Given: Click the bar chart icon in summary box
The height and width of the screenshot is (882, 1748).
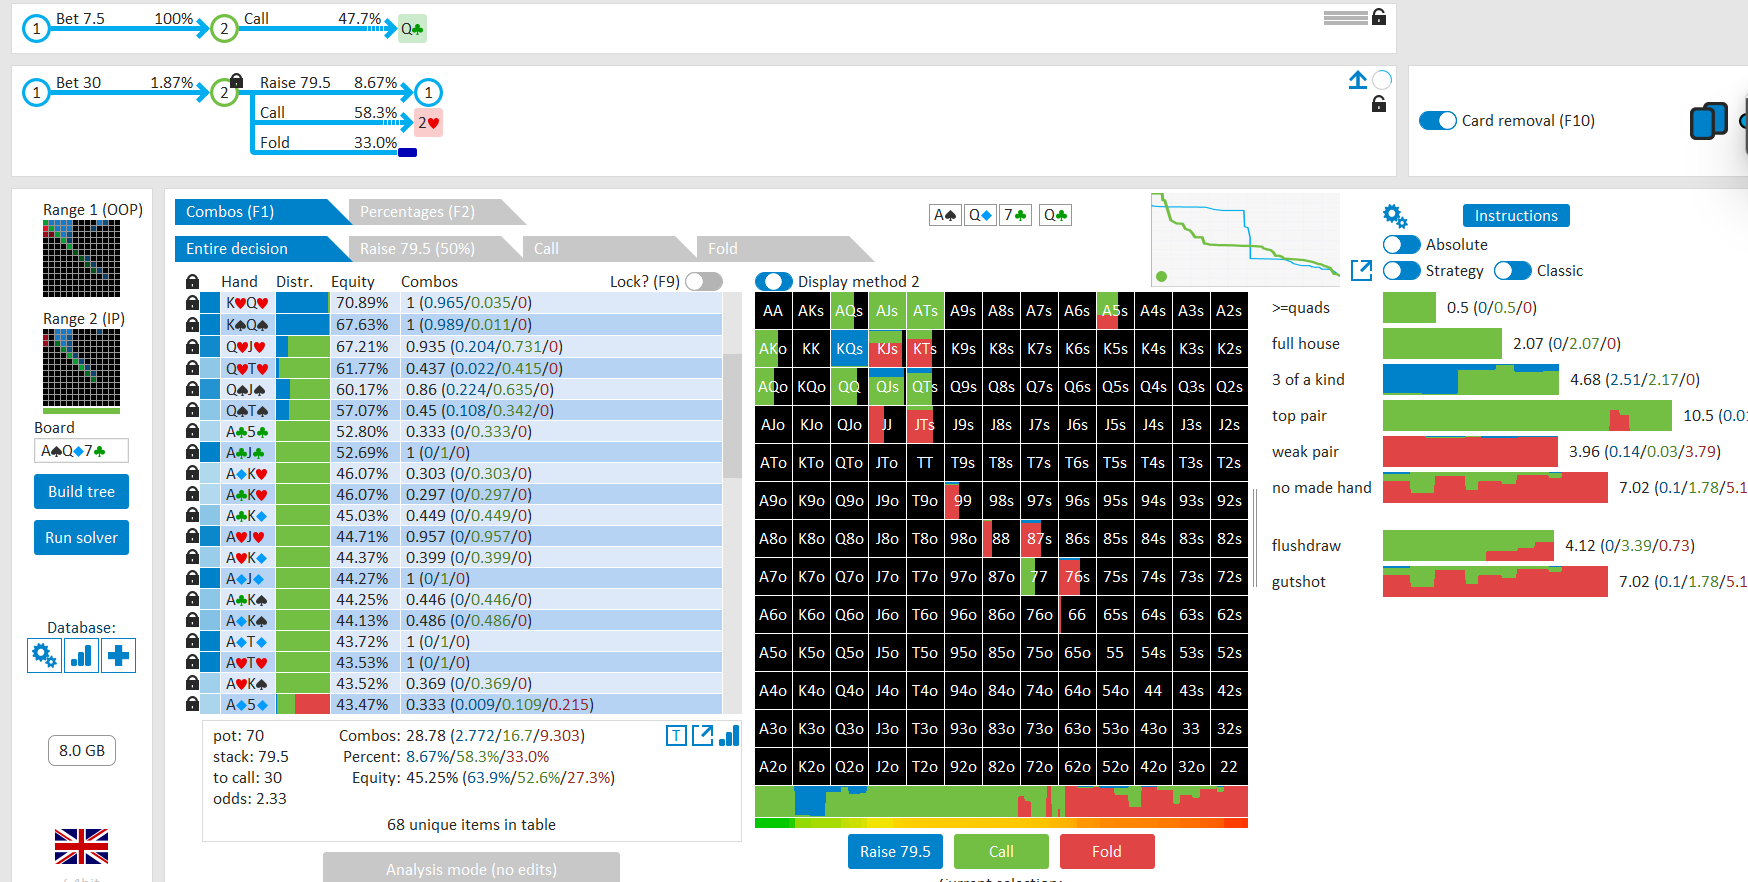Looking at the screenshot, I should click(x=729, y=736).
